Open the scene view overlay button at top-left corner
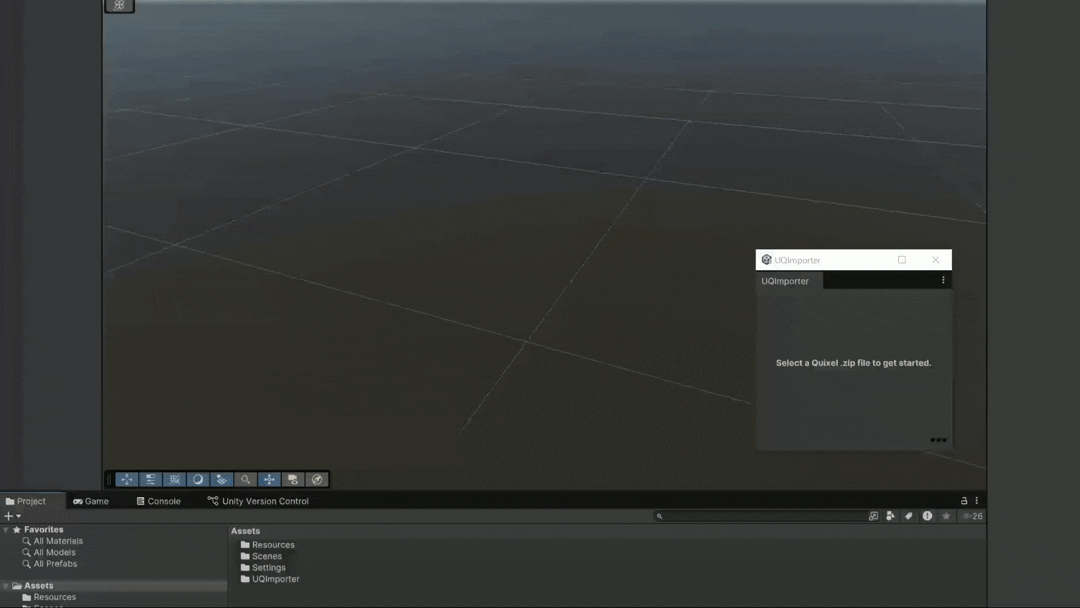This screenshot has height=608, width=1080. point(119,6)
